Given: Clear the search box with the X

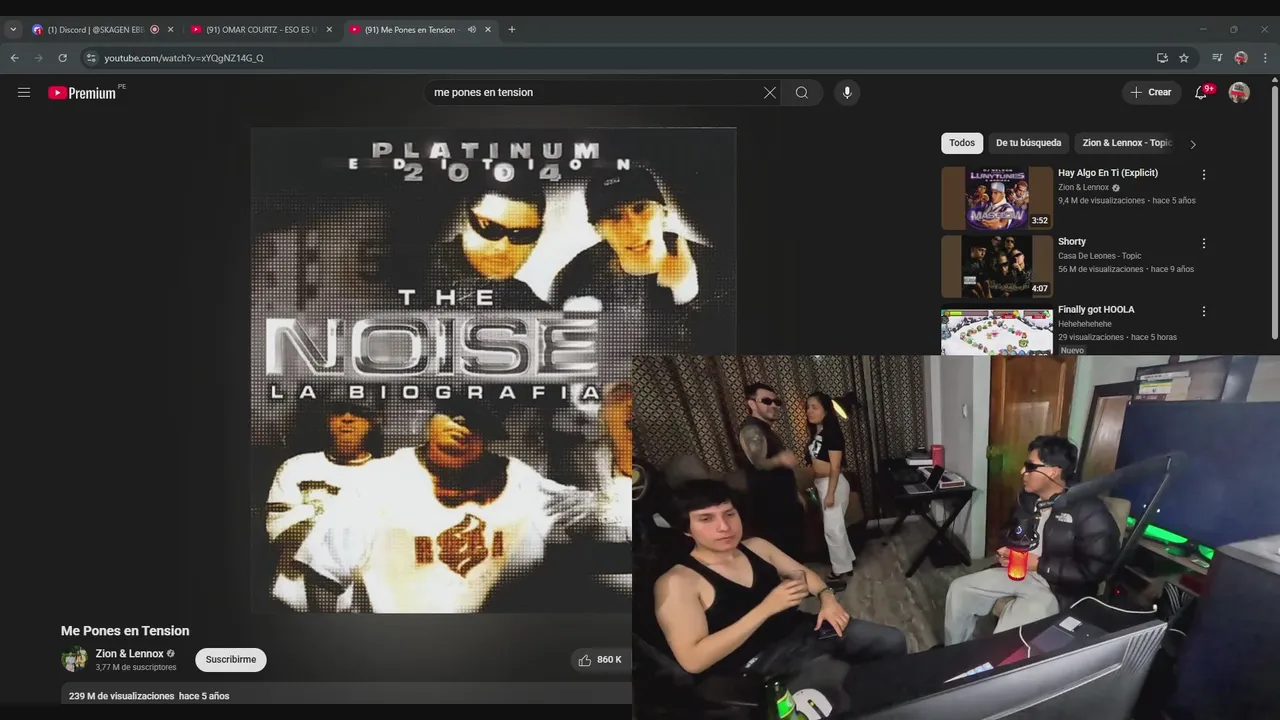Looking at the screenshot, I should (770, 92).
